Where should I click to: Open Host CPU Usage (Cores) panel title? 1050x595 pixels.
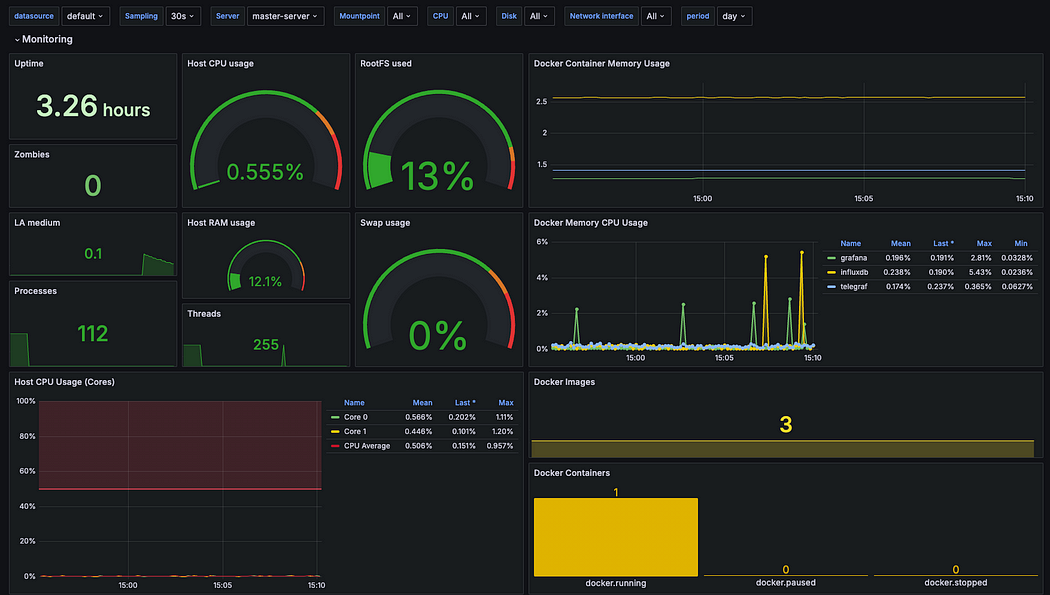(x=64, y=382)
